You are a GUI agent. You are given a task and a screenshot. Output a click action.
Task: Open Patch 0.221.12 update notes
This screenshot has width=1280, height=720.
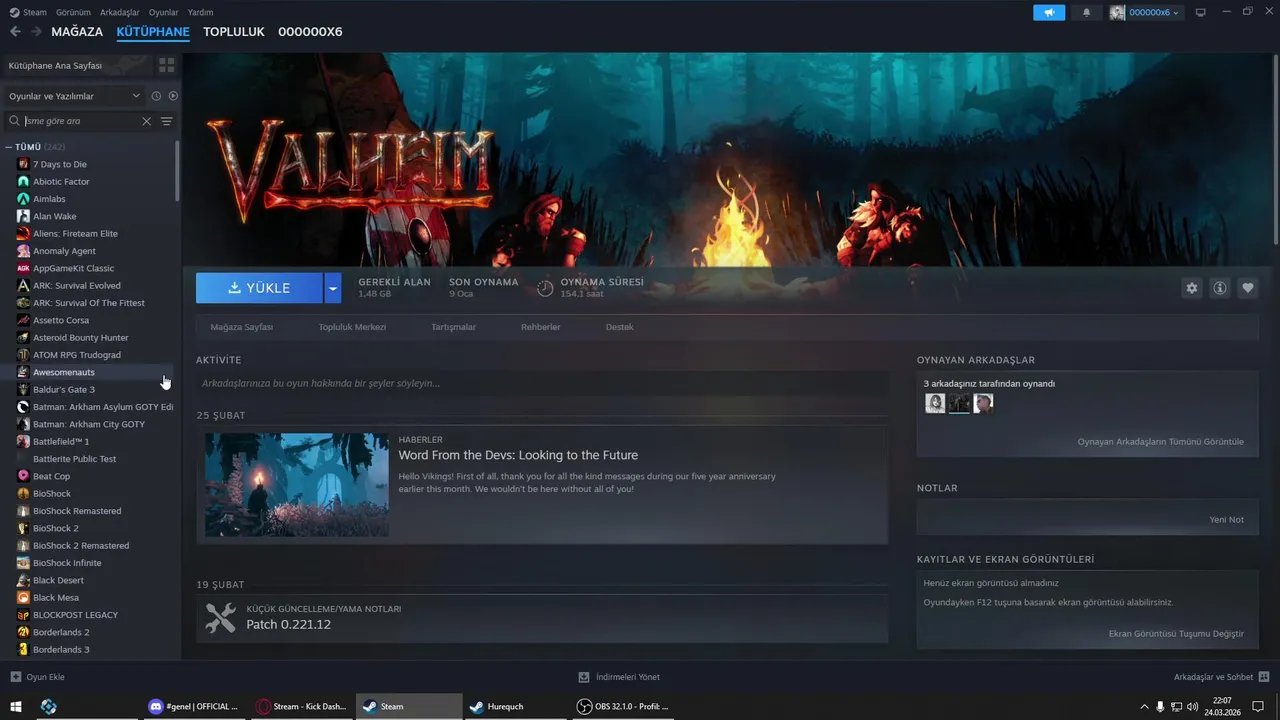point(288,624)
